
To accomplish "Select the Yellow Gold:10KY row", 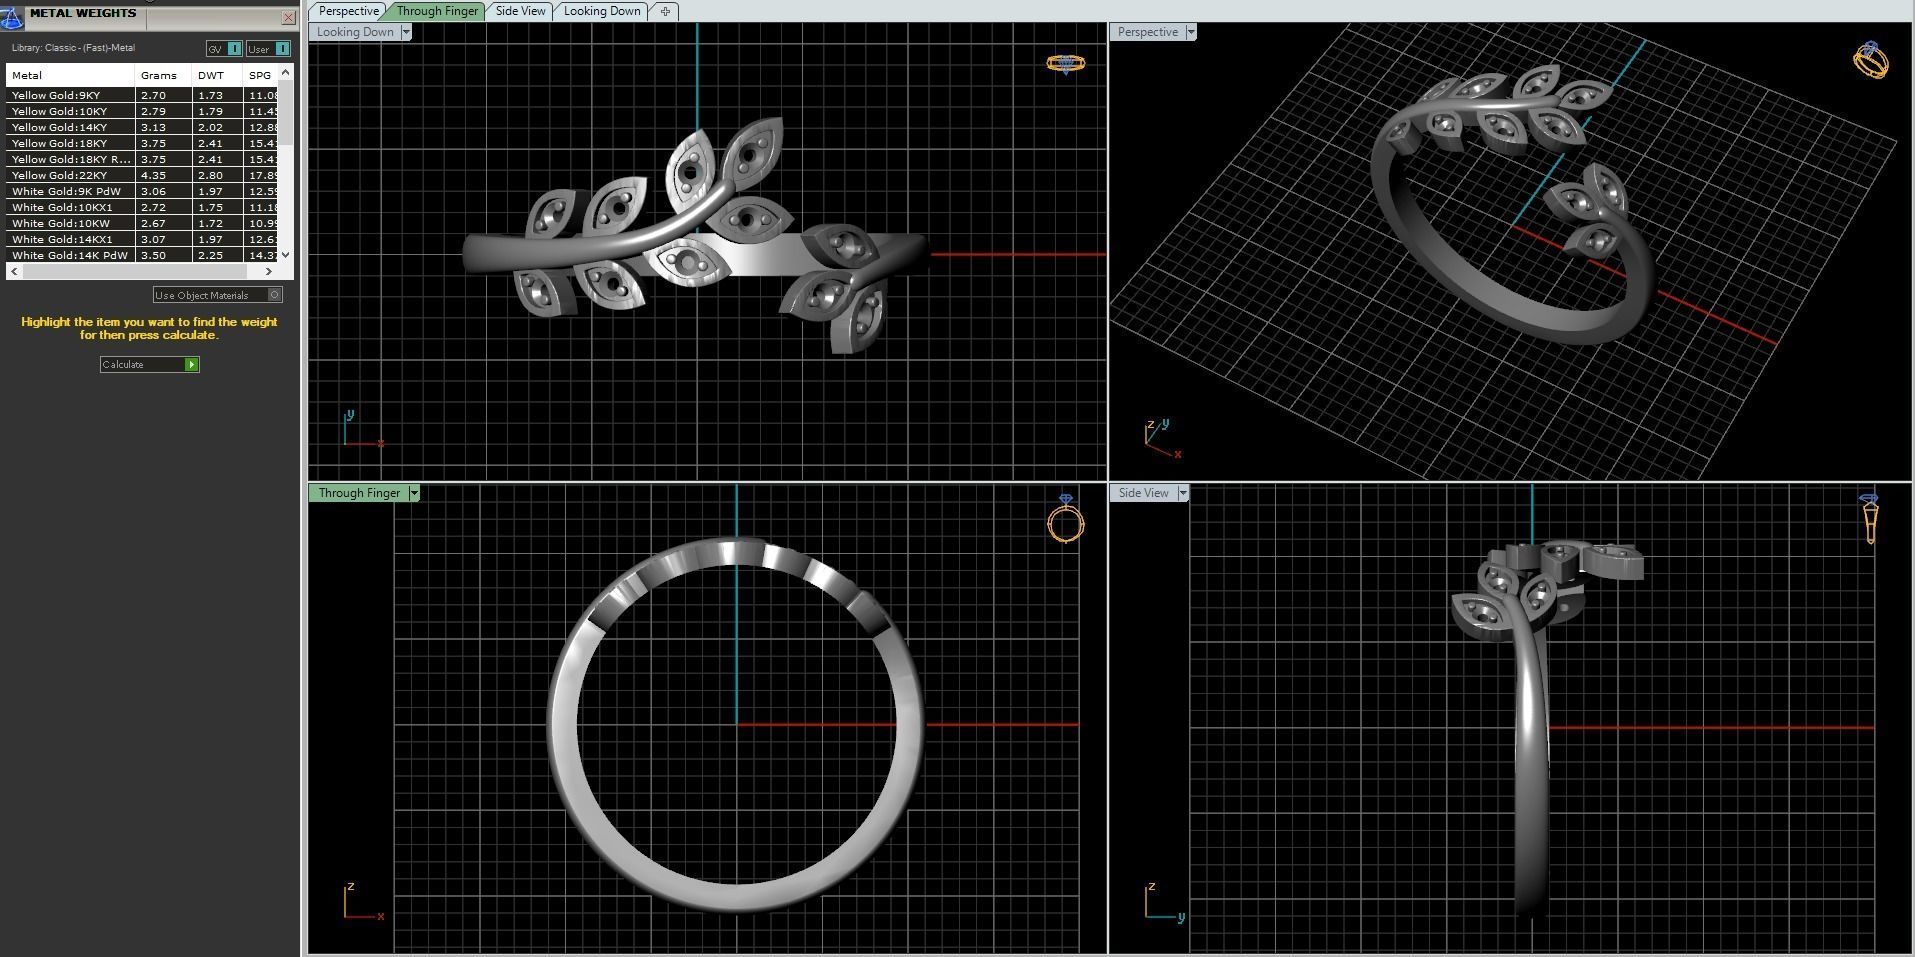I will click(x=143, y=111).
